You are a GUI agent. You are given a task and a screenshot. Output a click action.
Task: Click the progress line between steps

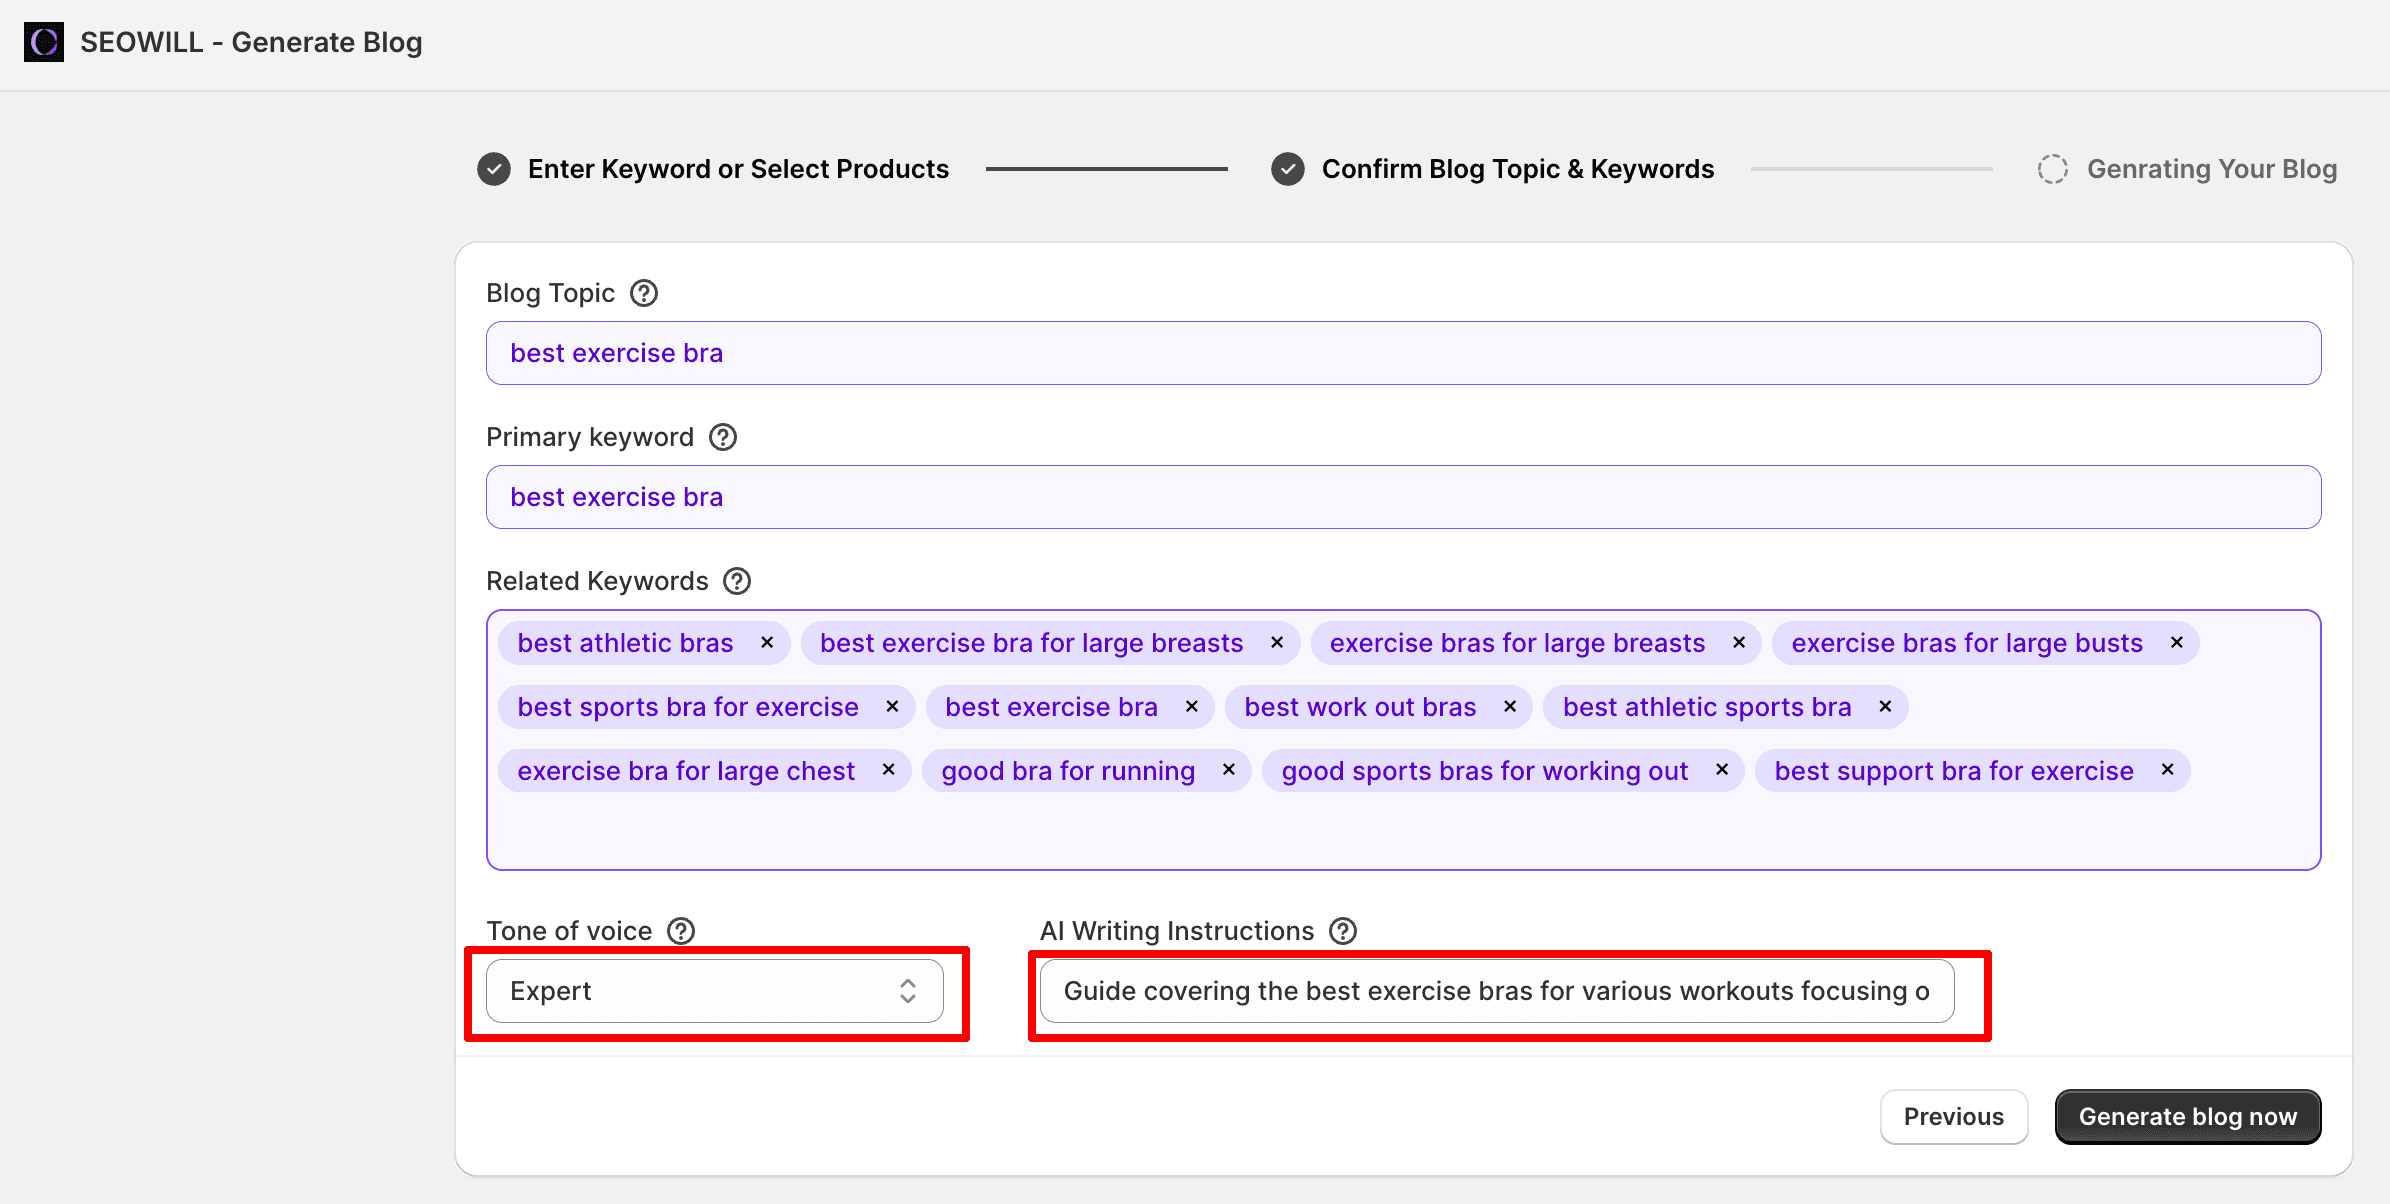click(1107, 168)
